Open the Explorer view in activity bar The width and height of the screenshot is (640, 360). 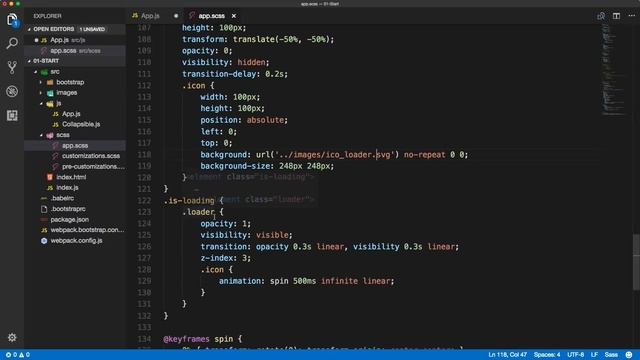click(12, 20)
